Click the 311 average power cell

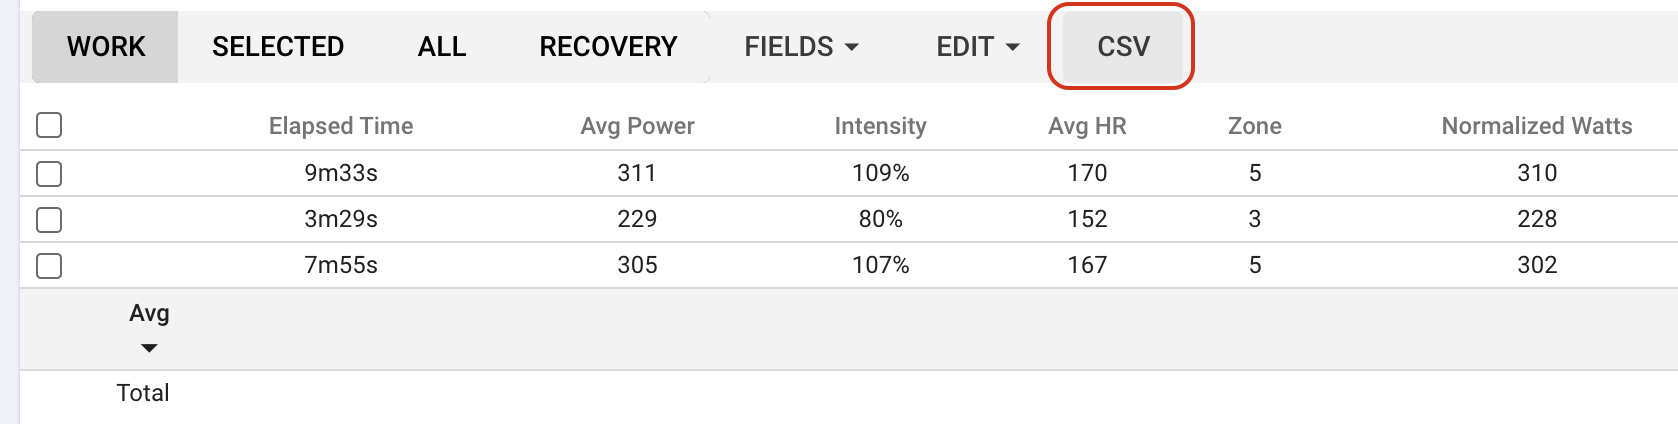pyautogui.click(x=637, y=173)
